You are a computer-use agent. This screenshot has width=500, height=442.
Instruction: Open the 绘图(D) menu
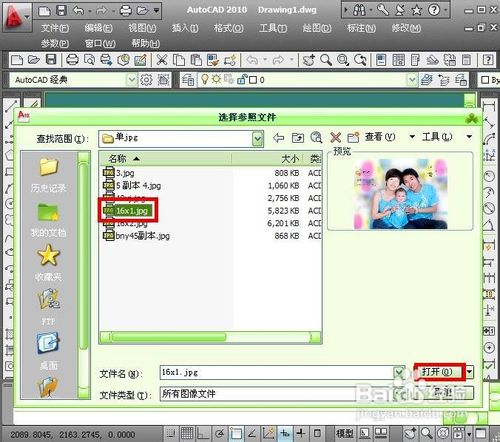[317, 28]
